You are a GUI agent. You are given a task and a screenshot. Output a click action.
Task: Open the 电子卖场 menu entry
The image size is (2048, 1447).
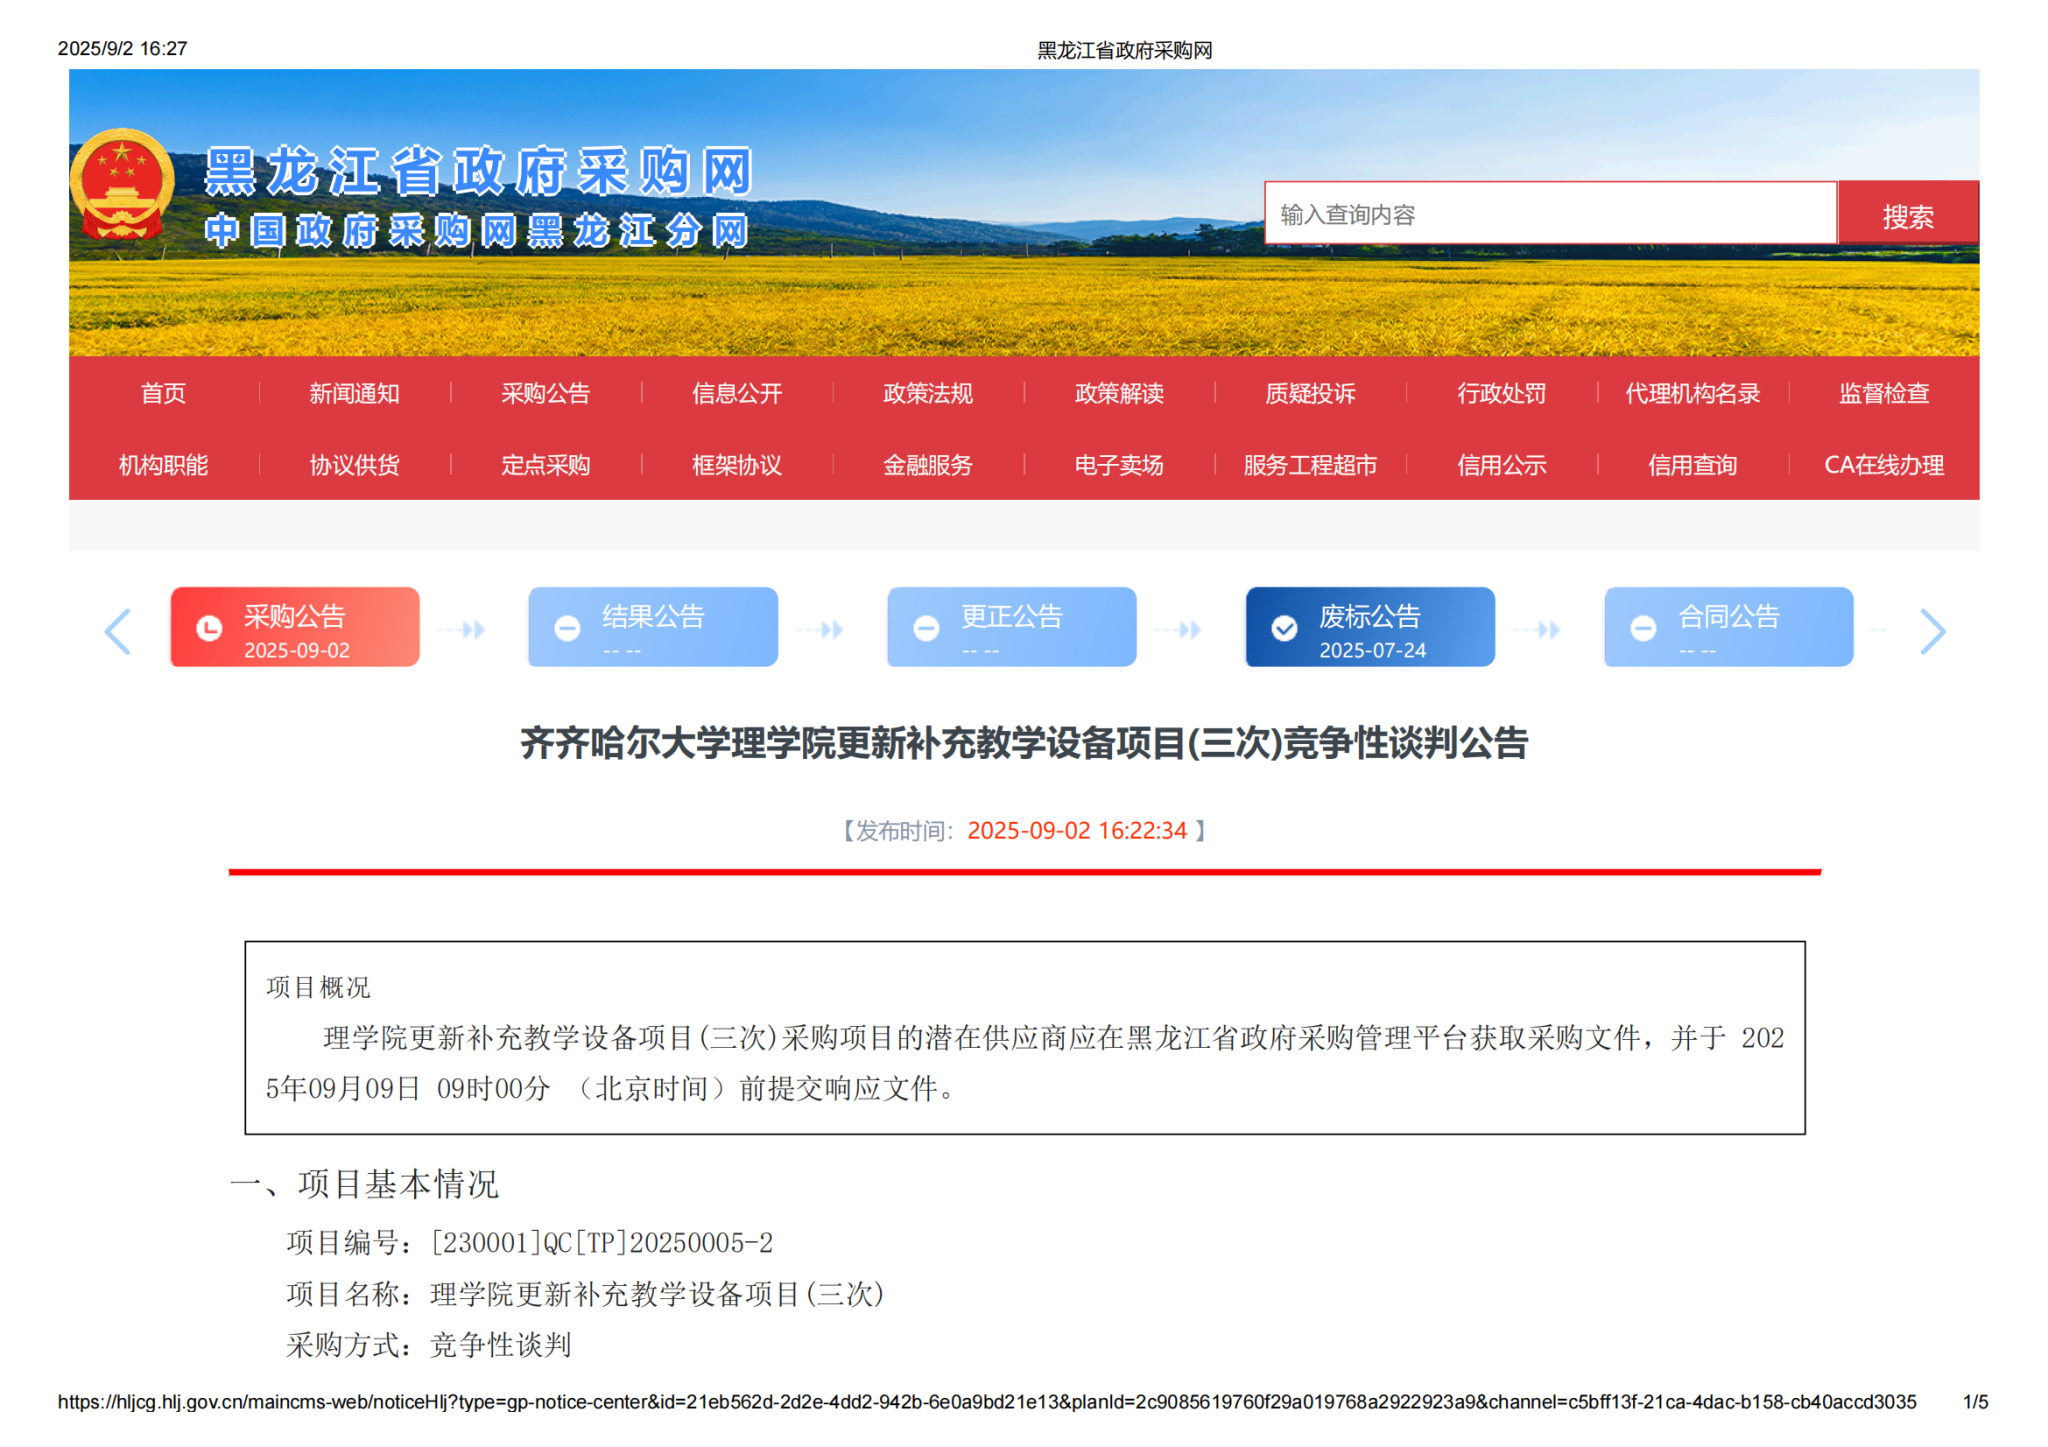coord(1118,465)
